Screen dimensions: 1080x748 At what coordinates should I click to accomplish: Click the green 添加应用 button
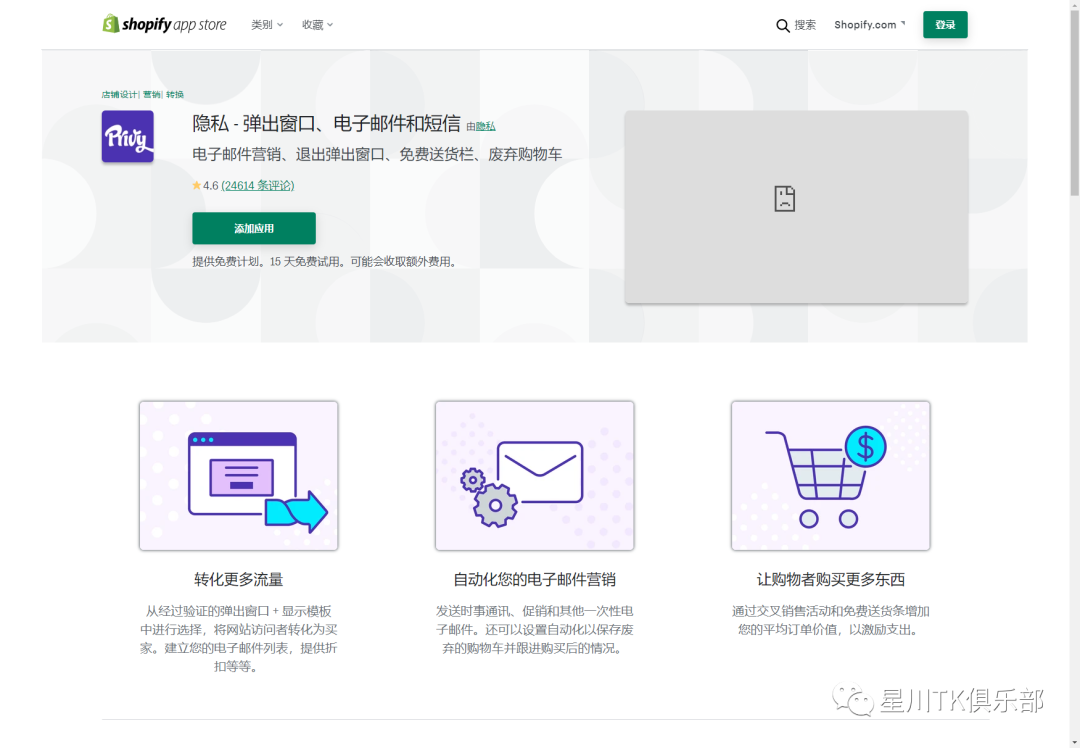[x=253, y=228]
